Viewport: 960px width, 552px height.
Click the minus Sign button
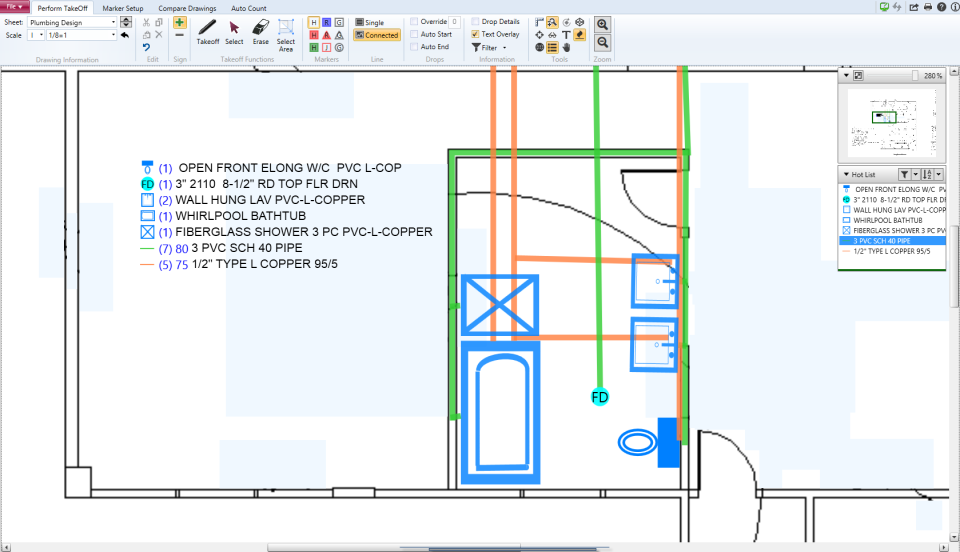179,35
